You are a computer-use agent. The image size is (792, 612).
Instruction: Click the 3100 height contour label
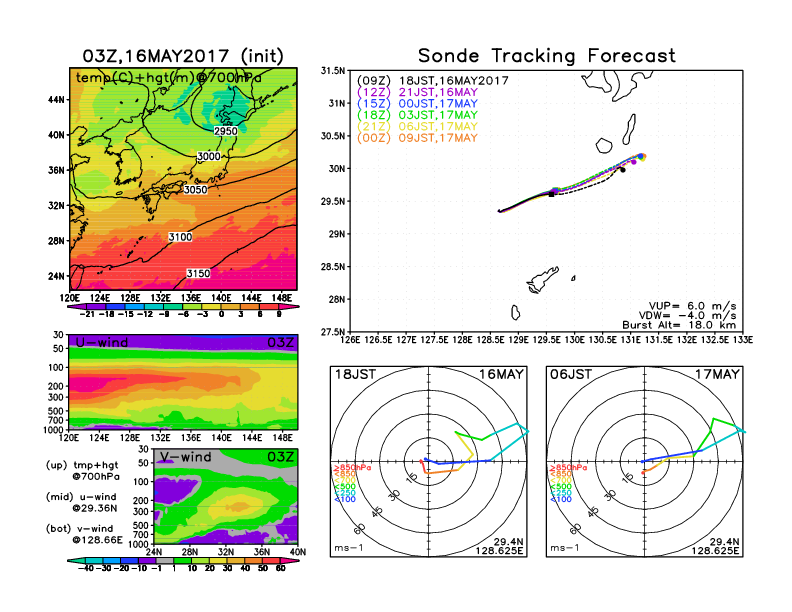[x=180, y=237]
